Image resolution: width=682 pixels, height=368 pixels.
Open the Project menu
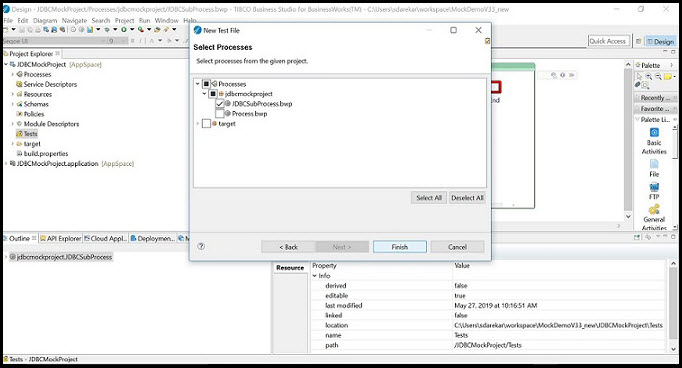pos(124,20)
